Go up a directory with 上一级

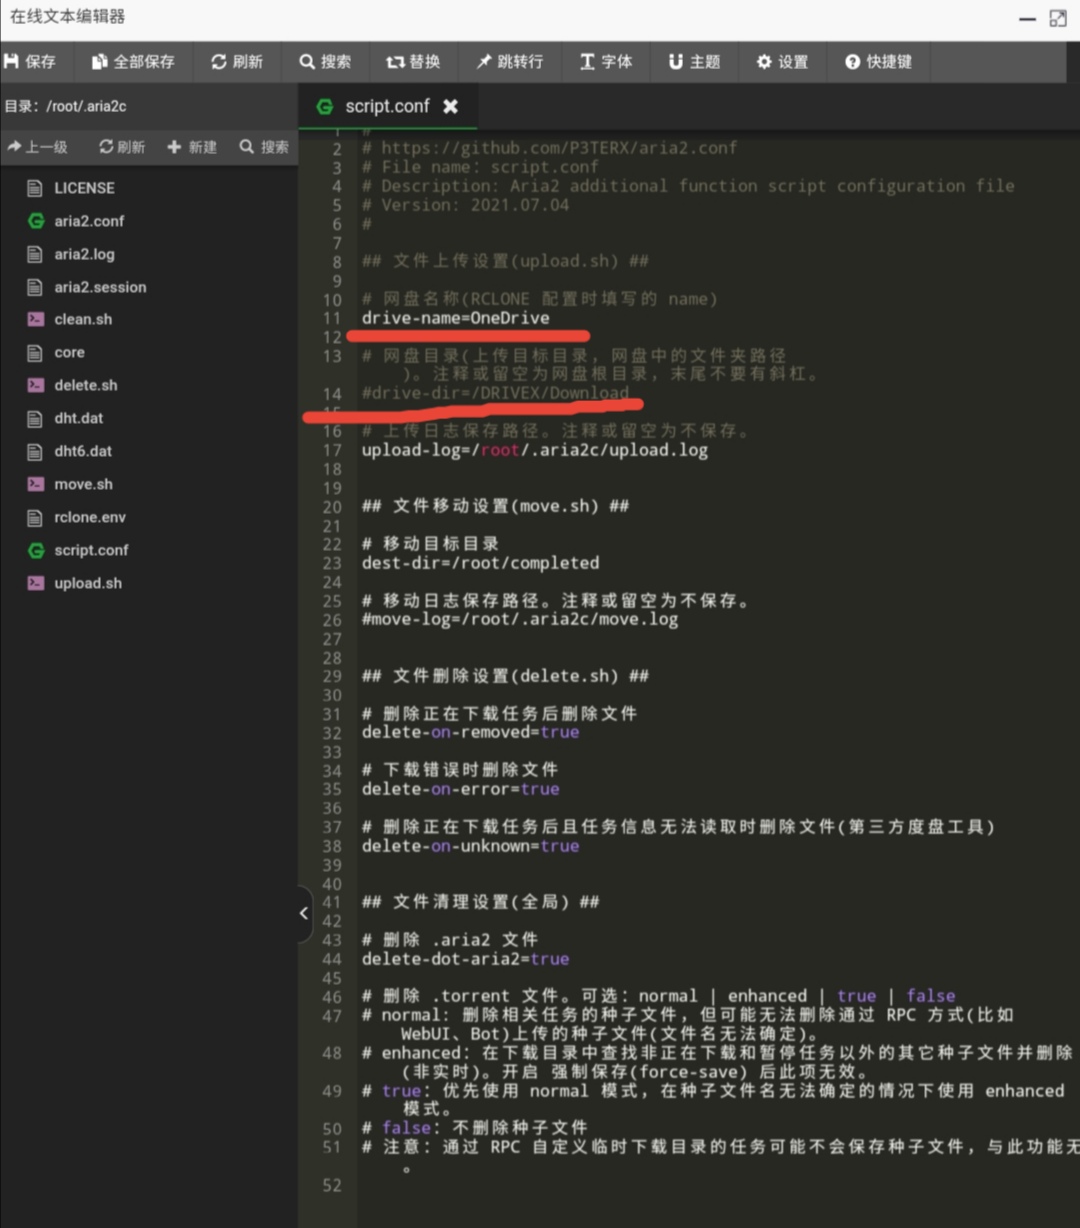click(39, 147)
